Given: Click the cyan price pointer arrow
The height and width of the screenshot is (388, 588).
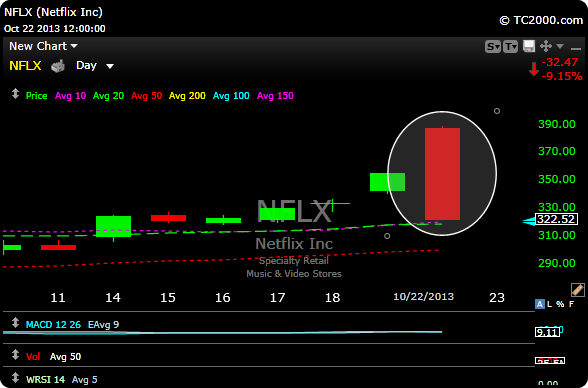Looking at the screenshot, I should pyautogui.click(x=529, y=222).
